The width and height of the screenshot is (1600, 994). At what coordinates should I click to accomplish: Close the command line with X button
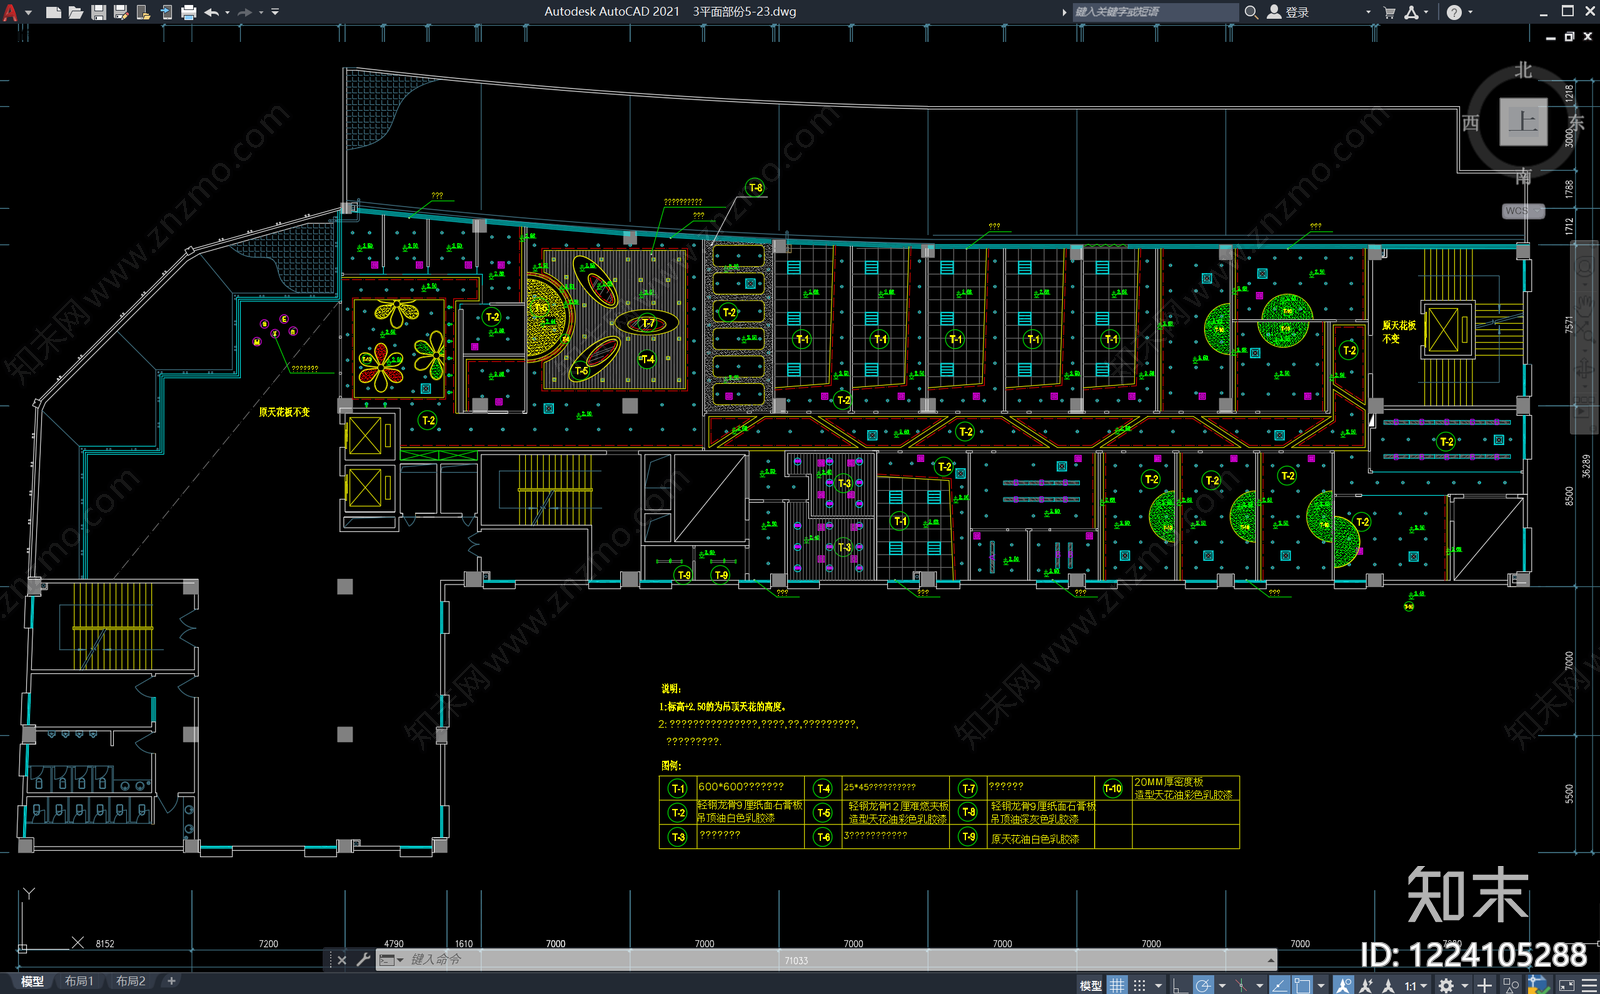click(x=341, y=960)
